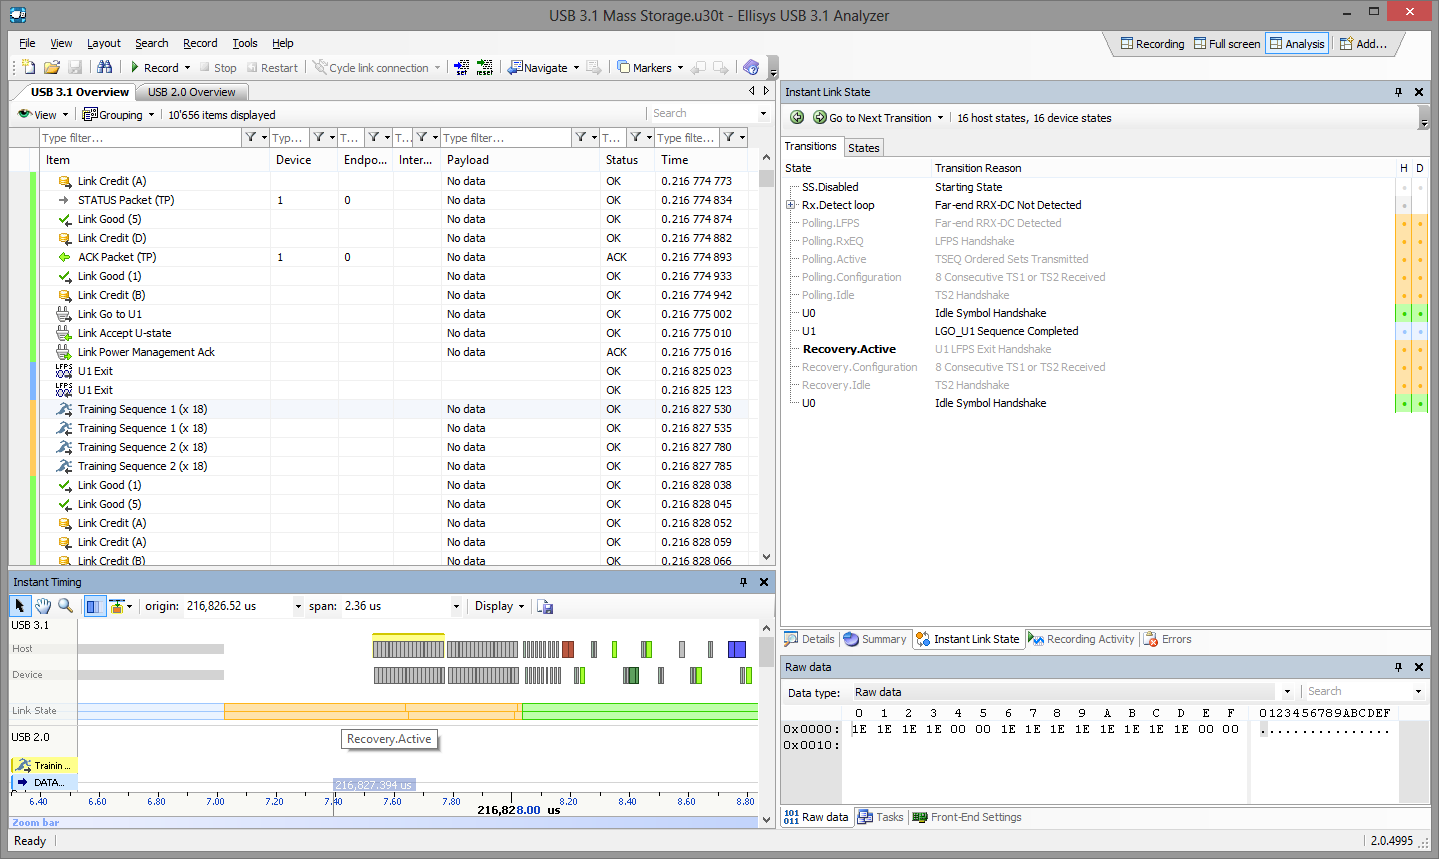Click the Open file folder icon
This screenshot has width=1439, height=859.
[x=51, y=67]
